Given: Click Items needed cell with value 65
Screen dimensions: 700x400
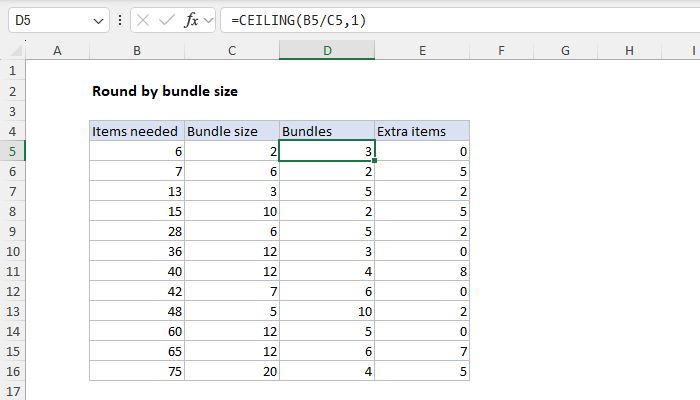Looking at the screenshot, I should point(137,351).
